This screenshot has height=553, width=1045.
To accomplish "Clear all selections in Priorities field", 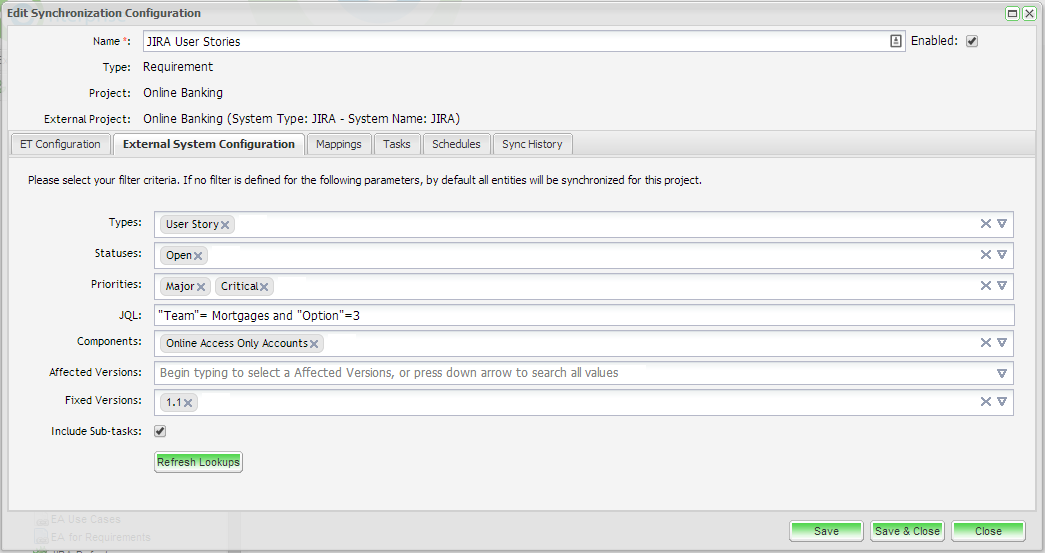I will point(985,286).
